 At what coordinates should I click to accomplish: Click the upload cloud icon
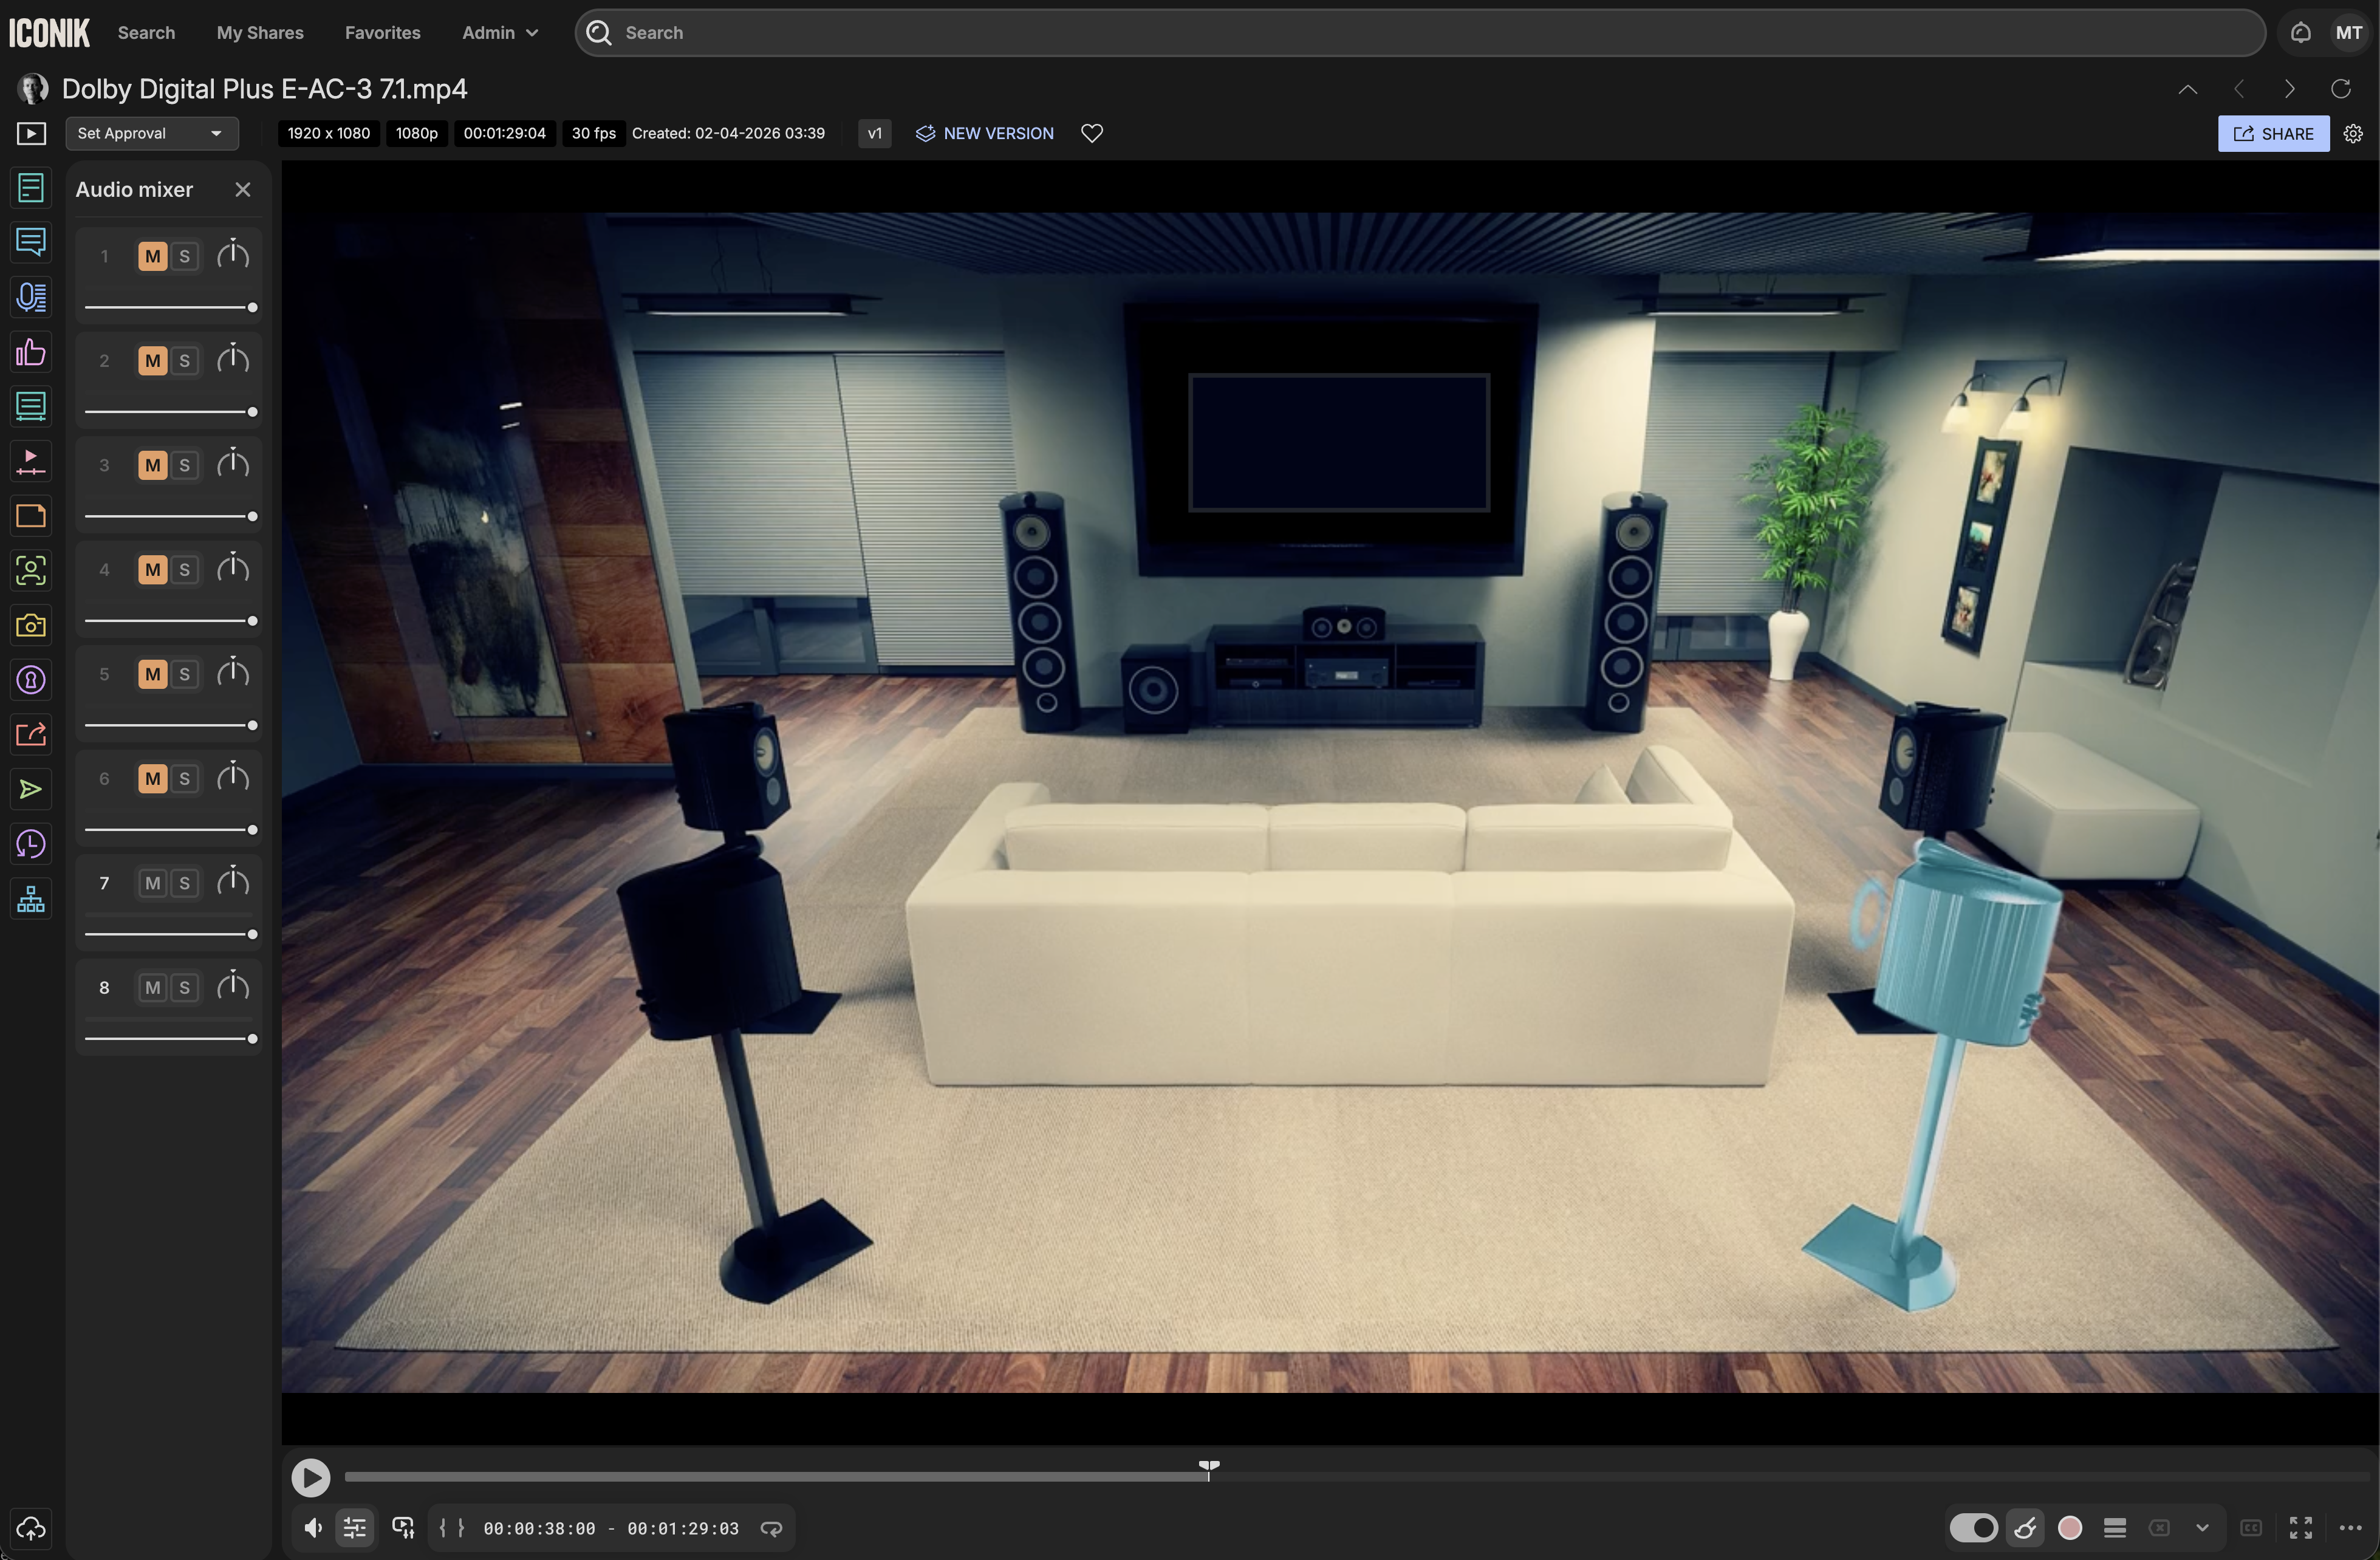pyautogui.click(x=31, y=1528)
